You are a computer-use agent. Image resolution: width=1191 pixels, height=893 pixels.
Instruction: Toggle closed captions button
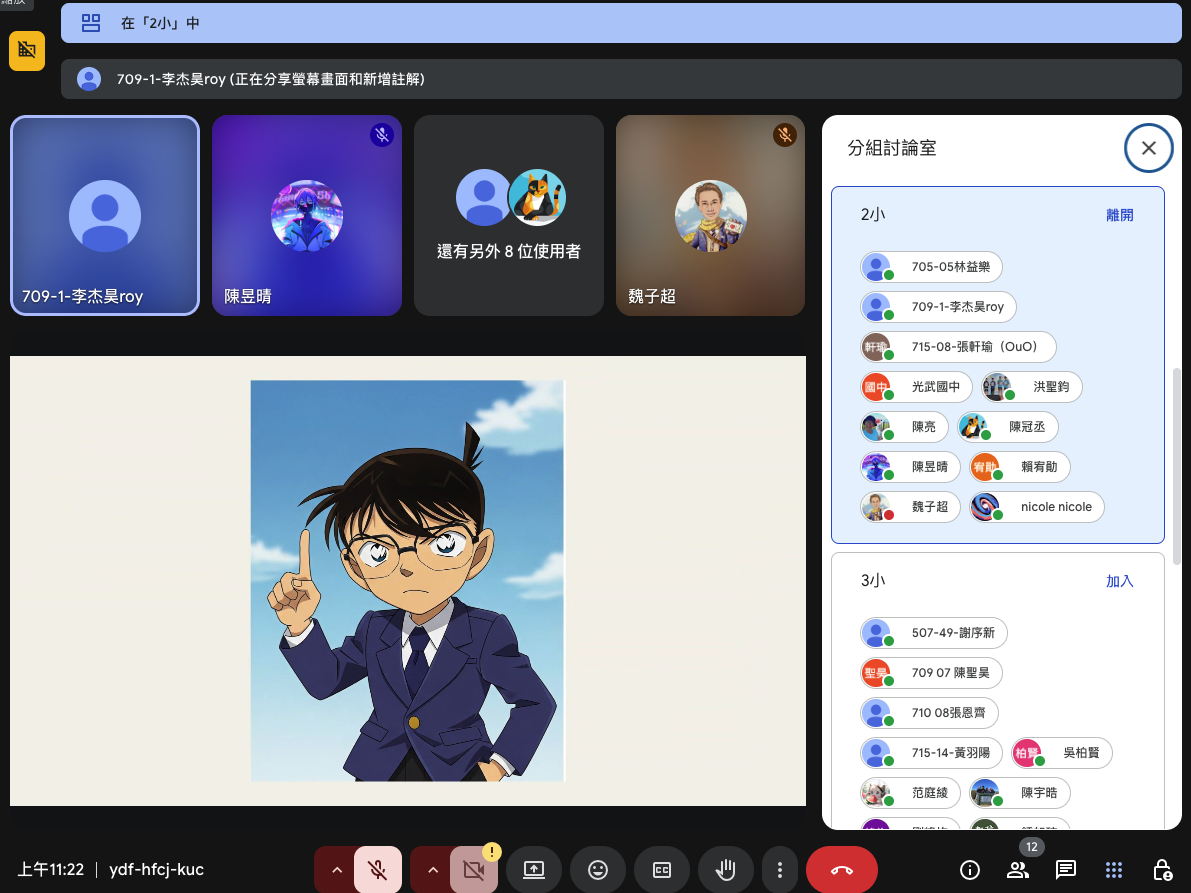[x=662, y=869]
